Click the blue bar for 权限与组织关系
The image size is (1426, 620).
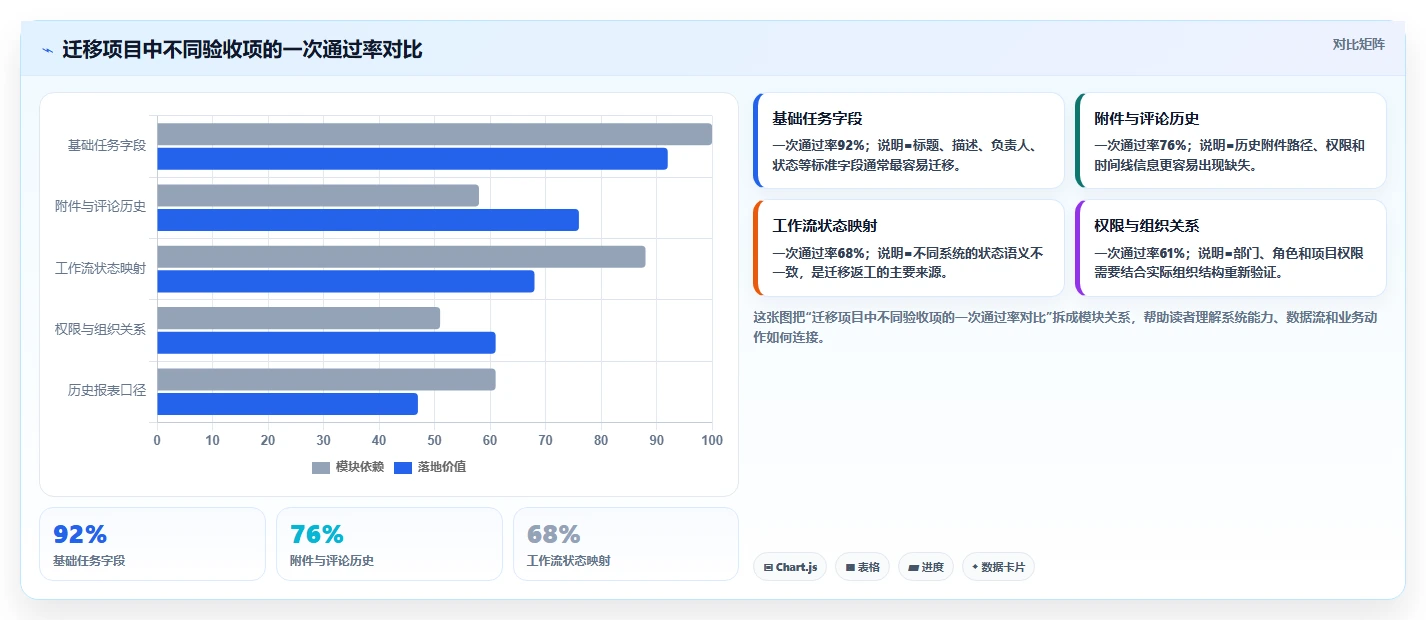326,343
